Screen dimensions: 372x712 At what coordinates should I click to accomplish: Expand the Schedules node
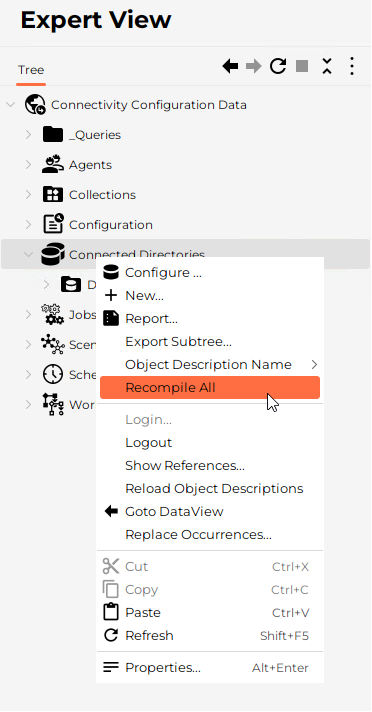click(x=29, y=374)
